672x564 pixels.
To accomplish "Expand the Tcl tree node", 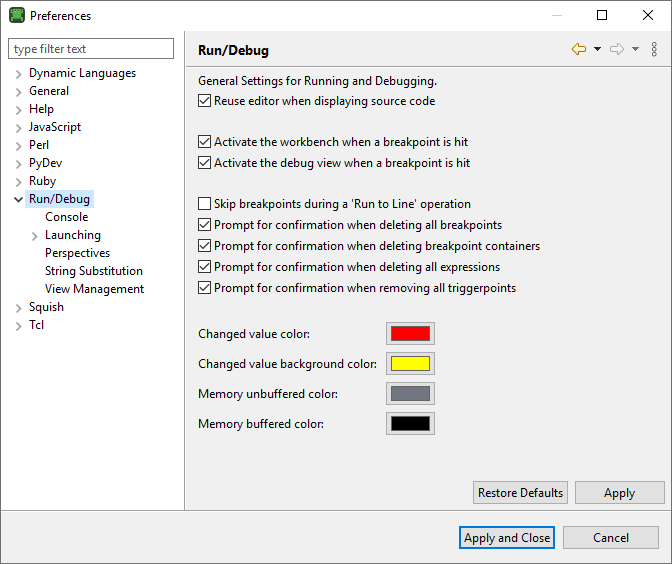I will tap(18, 326).
